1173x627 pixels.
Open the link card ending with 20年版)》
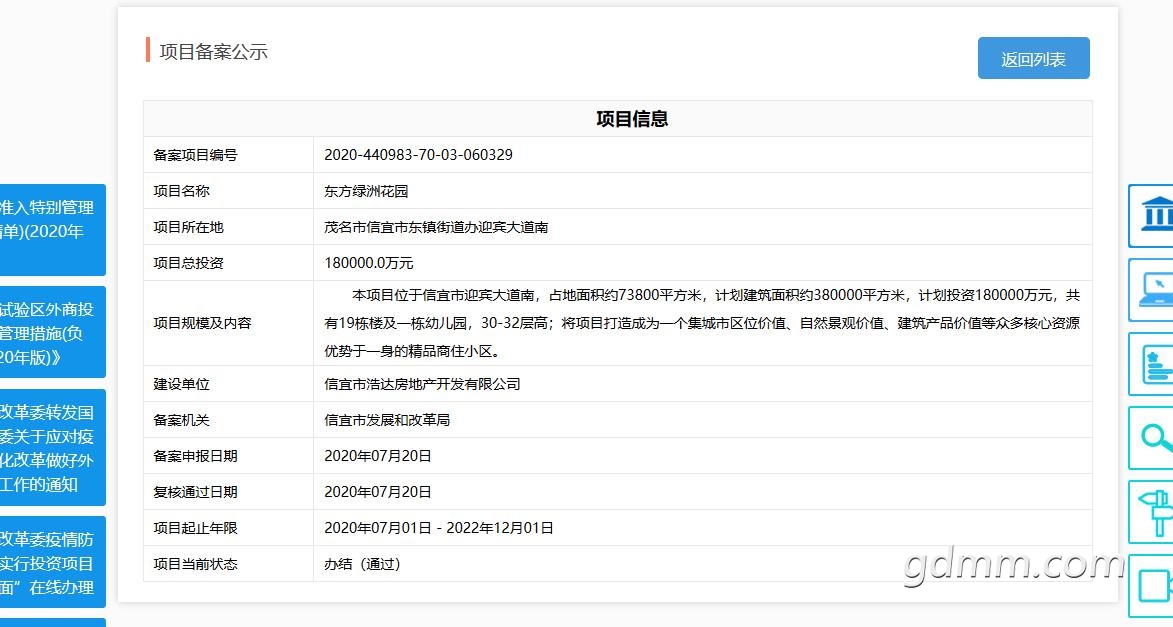[x=52, y=332]
